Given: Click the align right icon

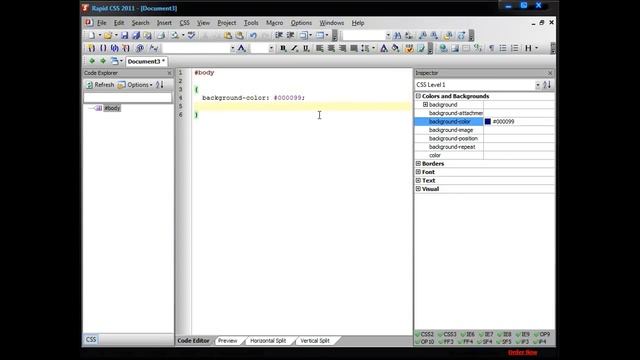Looking at the screenshot, I should [x=342, y=48].
